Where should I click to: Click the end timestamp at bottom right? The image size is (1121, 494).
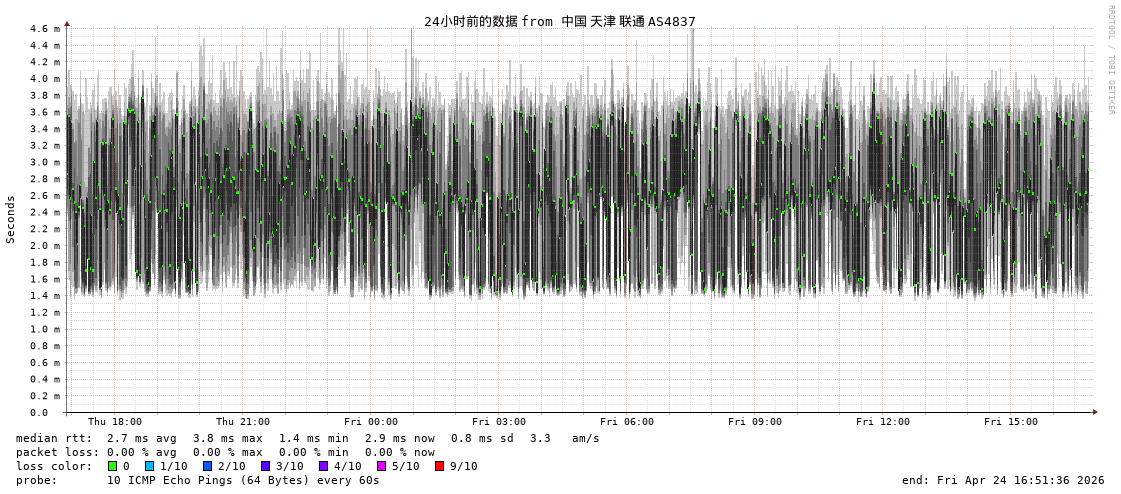1003,480
